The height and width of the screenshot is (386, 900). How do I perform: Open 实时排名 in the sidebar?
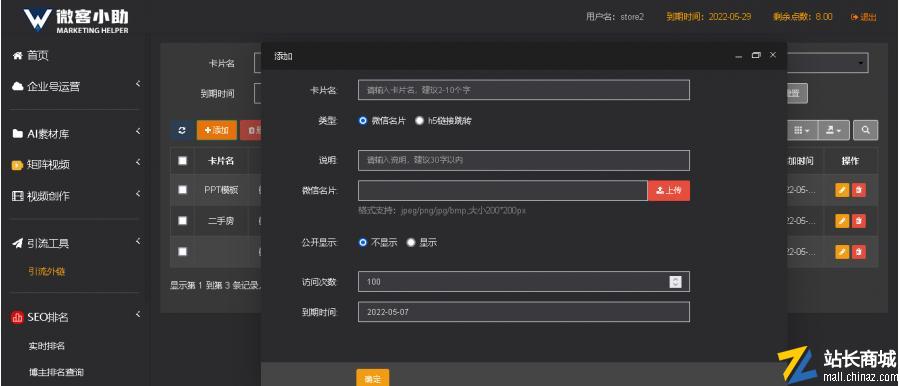coord(46,346)
